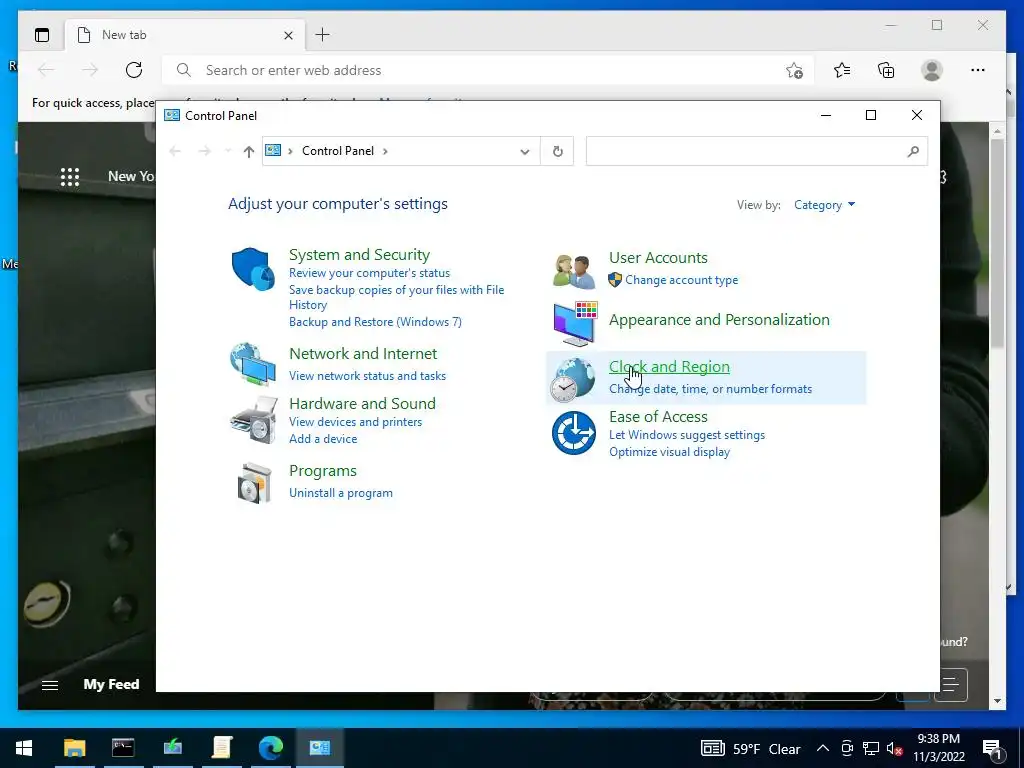Screen dimensions: 1024x768
Task: Click Uninstall a program link
Action: pos(341,493)
